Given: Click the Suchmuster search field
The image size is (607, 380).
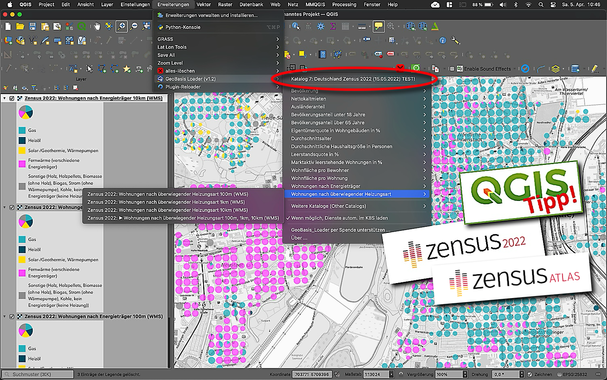Looking at the screenshot, I should (x=38, y=374).
